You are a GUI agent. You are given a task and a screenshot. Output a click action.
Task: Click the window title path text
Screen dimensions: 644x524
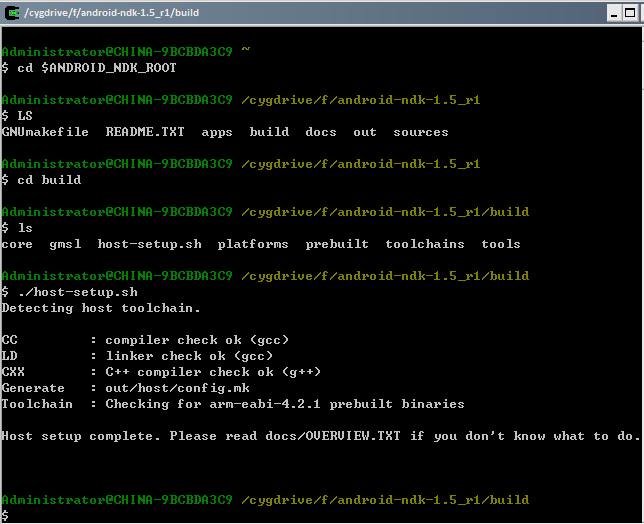coord(112,13)
